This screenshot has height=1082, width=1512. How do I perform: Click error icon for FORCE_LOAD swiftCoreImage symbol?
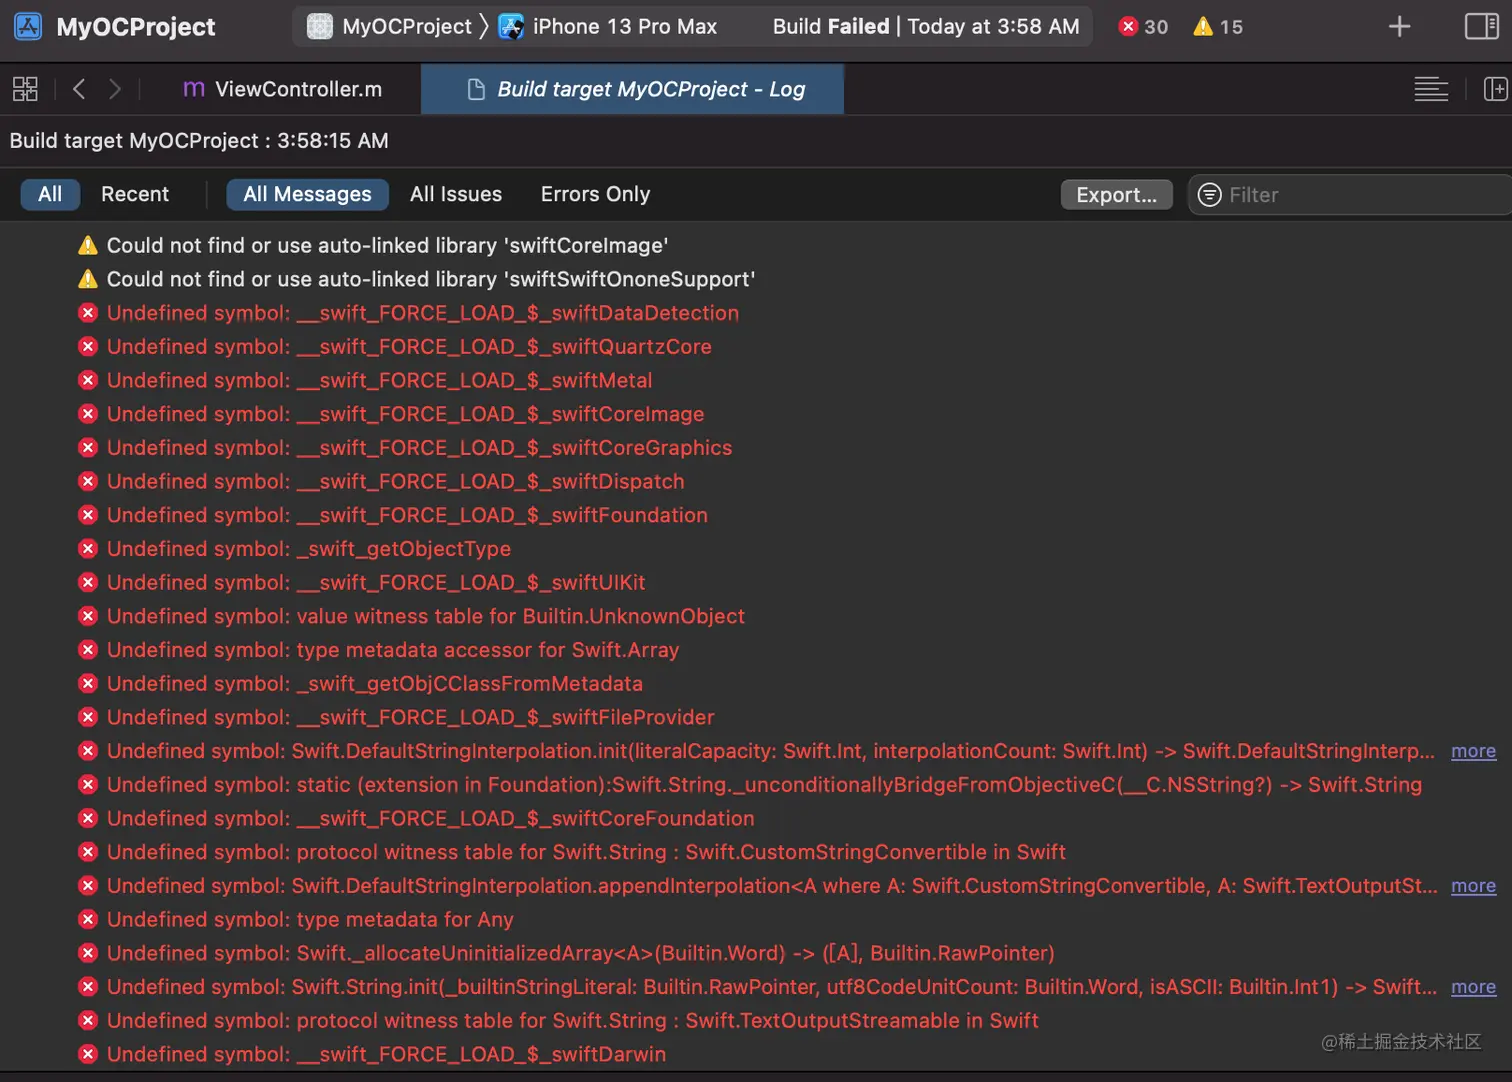pos(88,414)
